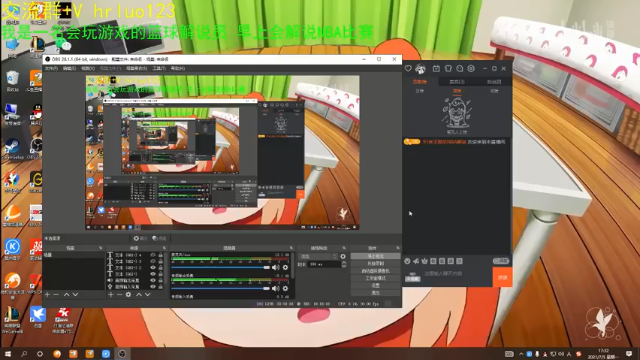
Task: Open transition properties gear in 转场特效 dock
Action: coord(343,256)
